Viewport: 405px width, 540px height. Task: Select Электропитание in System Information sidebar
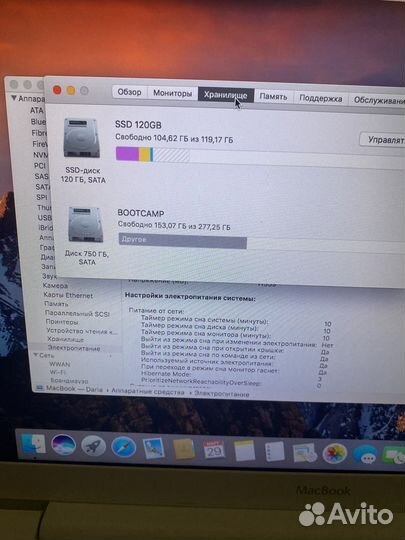pyautogui.click(x=74, y=348)
